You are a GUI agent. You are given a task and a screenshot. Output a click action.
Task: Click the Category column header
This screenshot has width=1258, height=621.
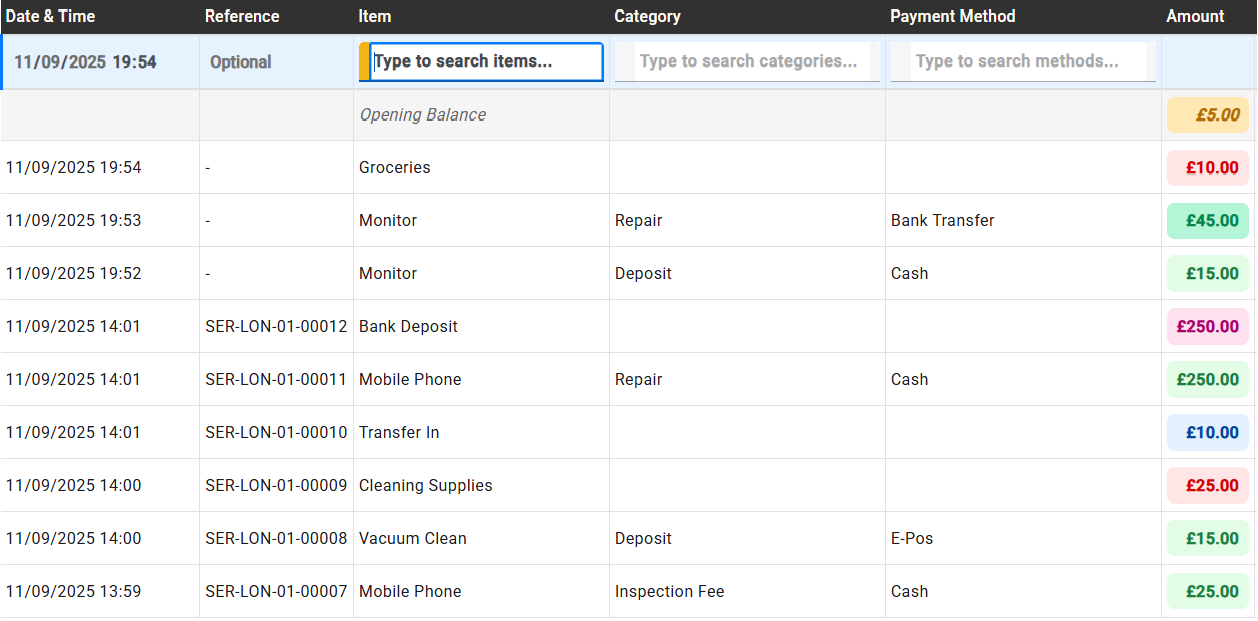[647, 16]
